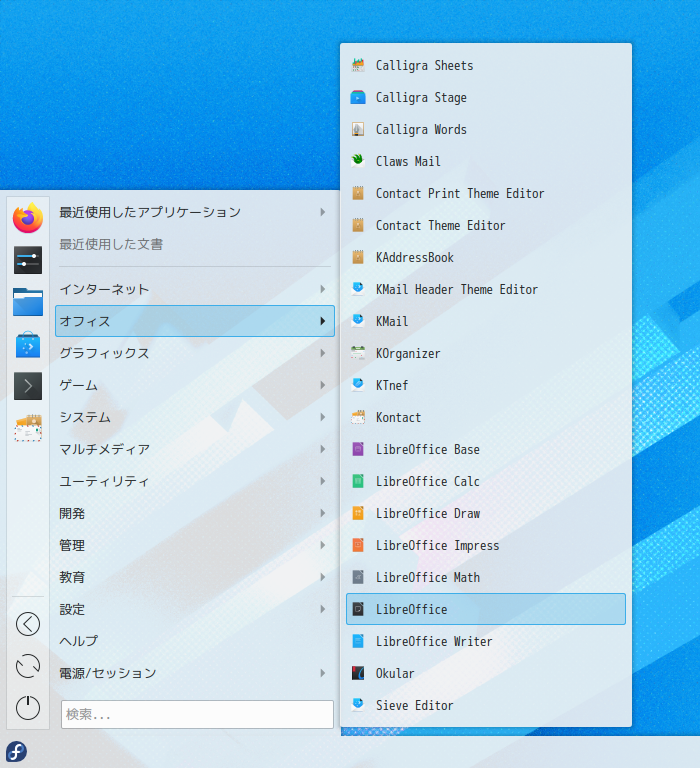Open the 教育 category
Viewport: 700px width, 768px height.
(x=195, y=577)
